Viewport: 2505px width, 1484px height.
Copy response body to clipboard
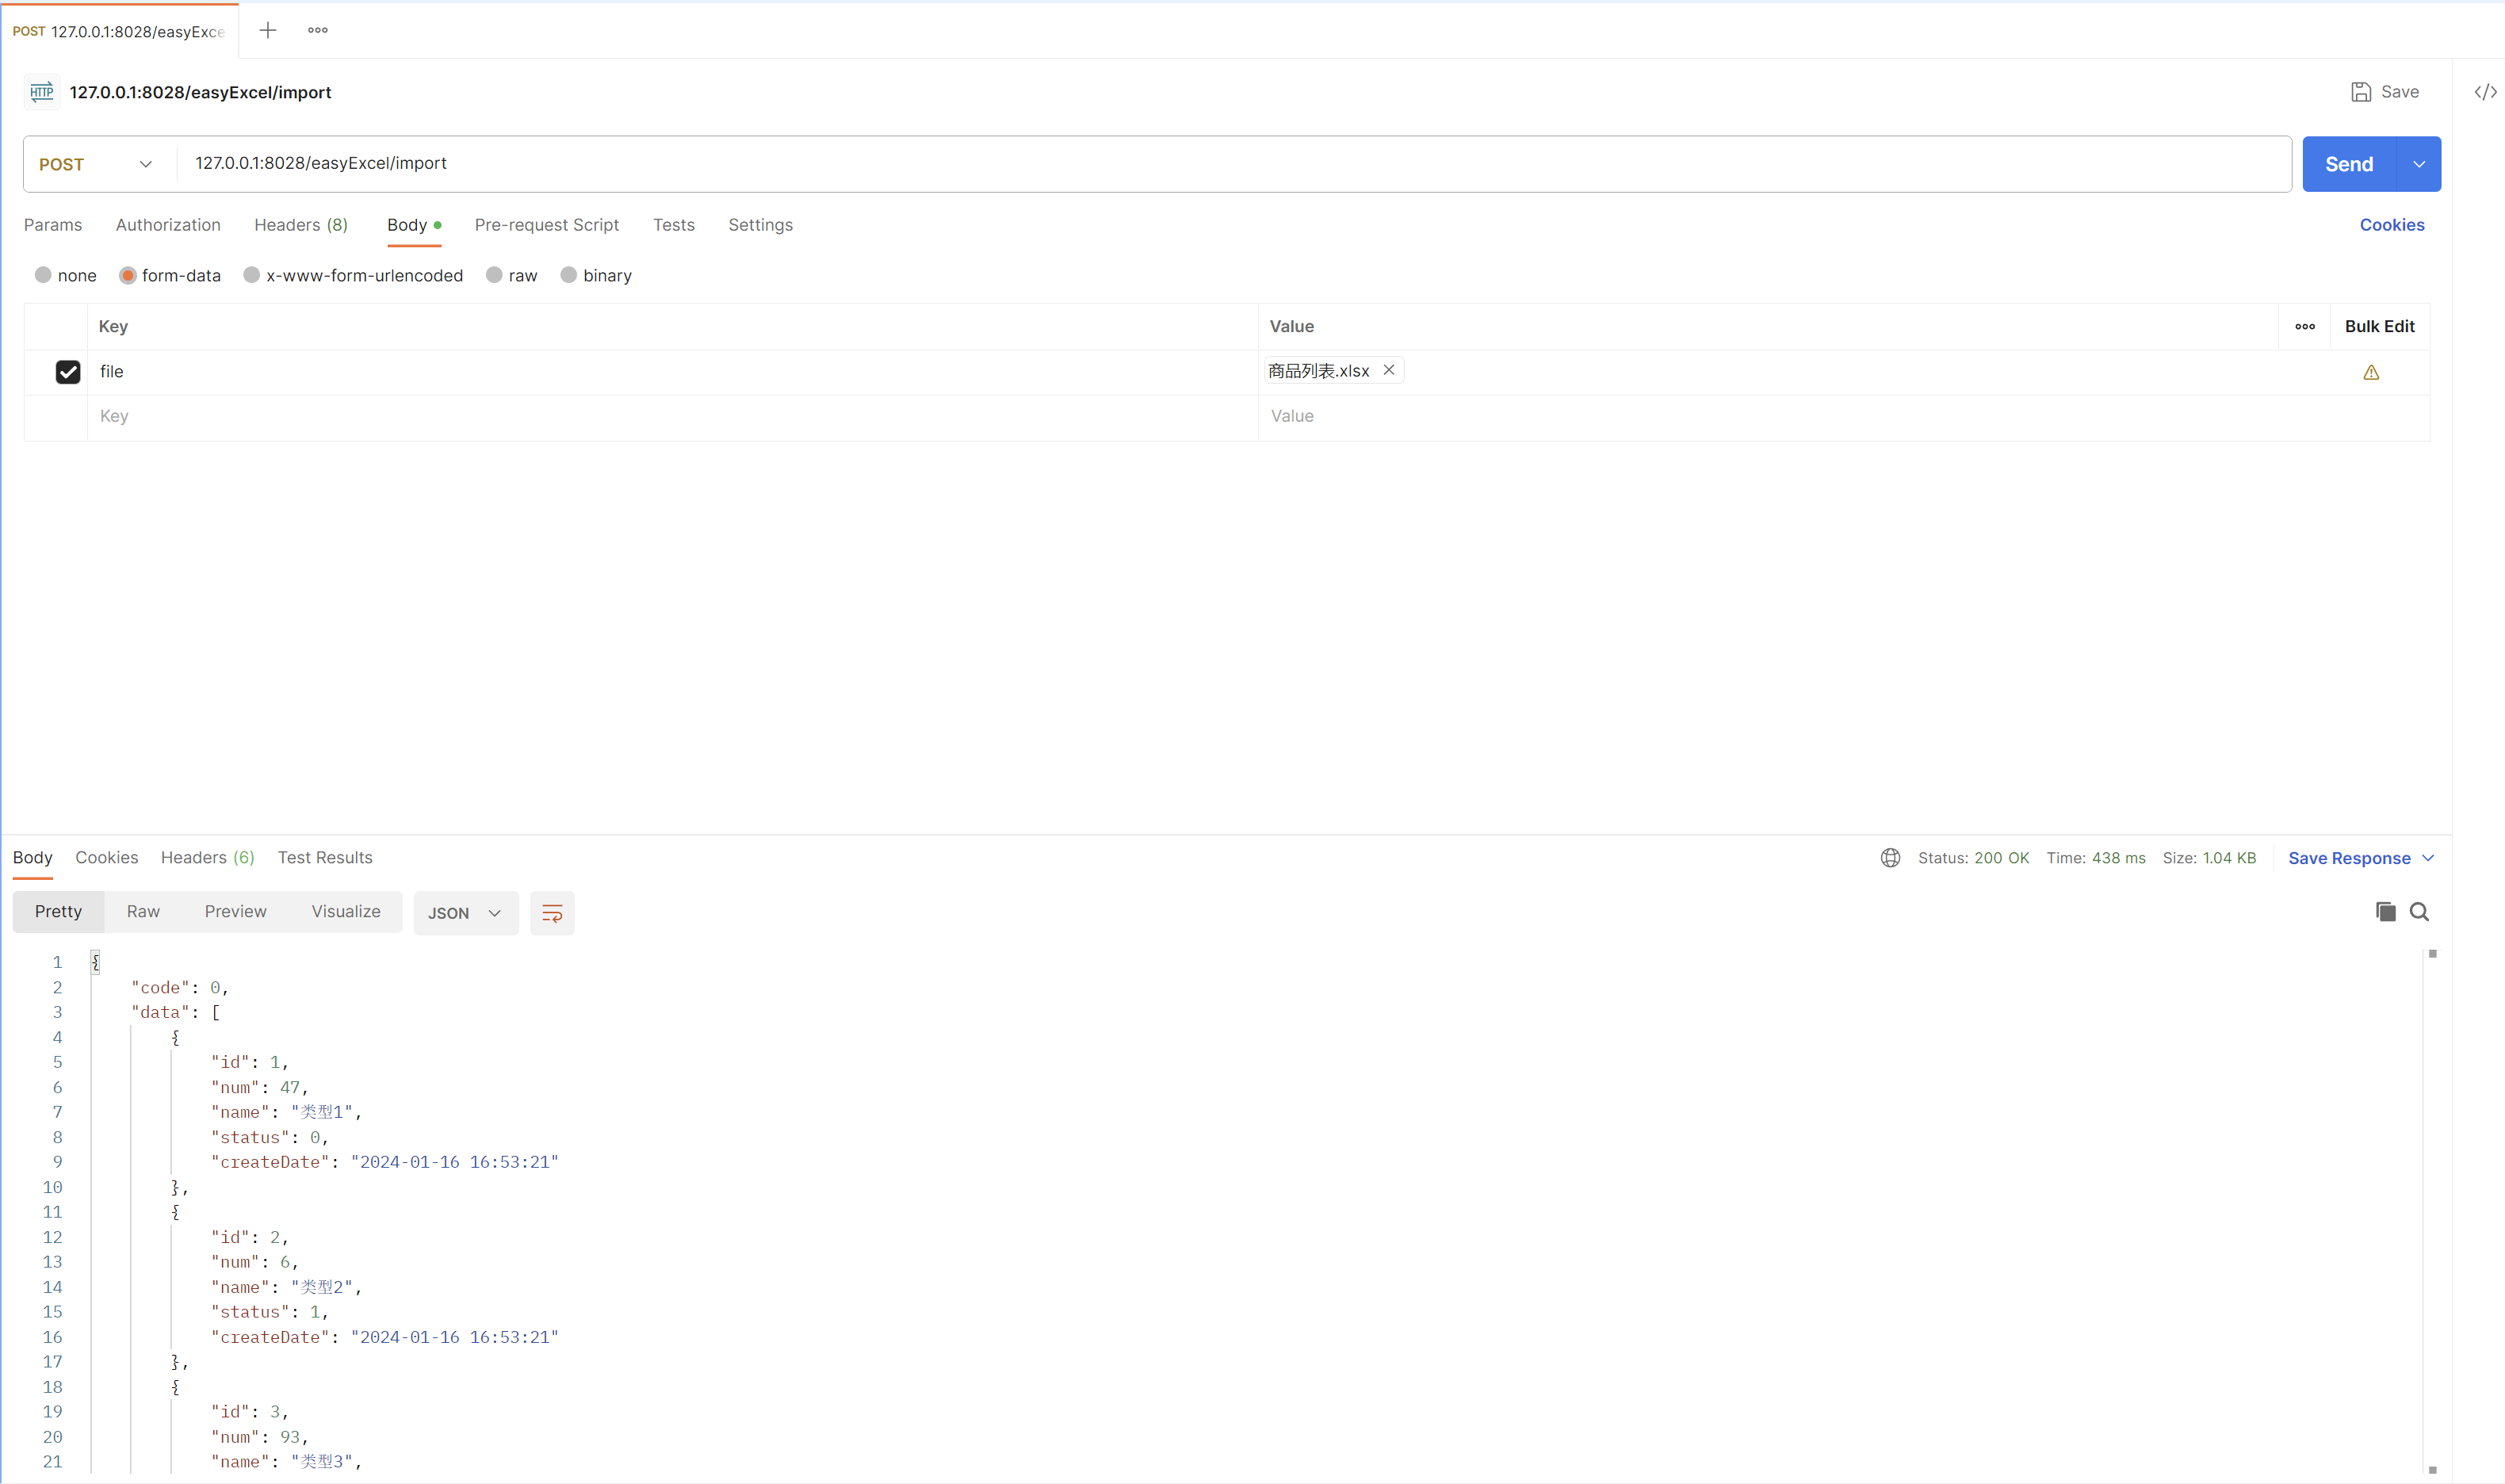tap(2385, 912)
